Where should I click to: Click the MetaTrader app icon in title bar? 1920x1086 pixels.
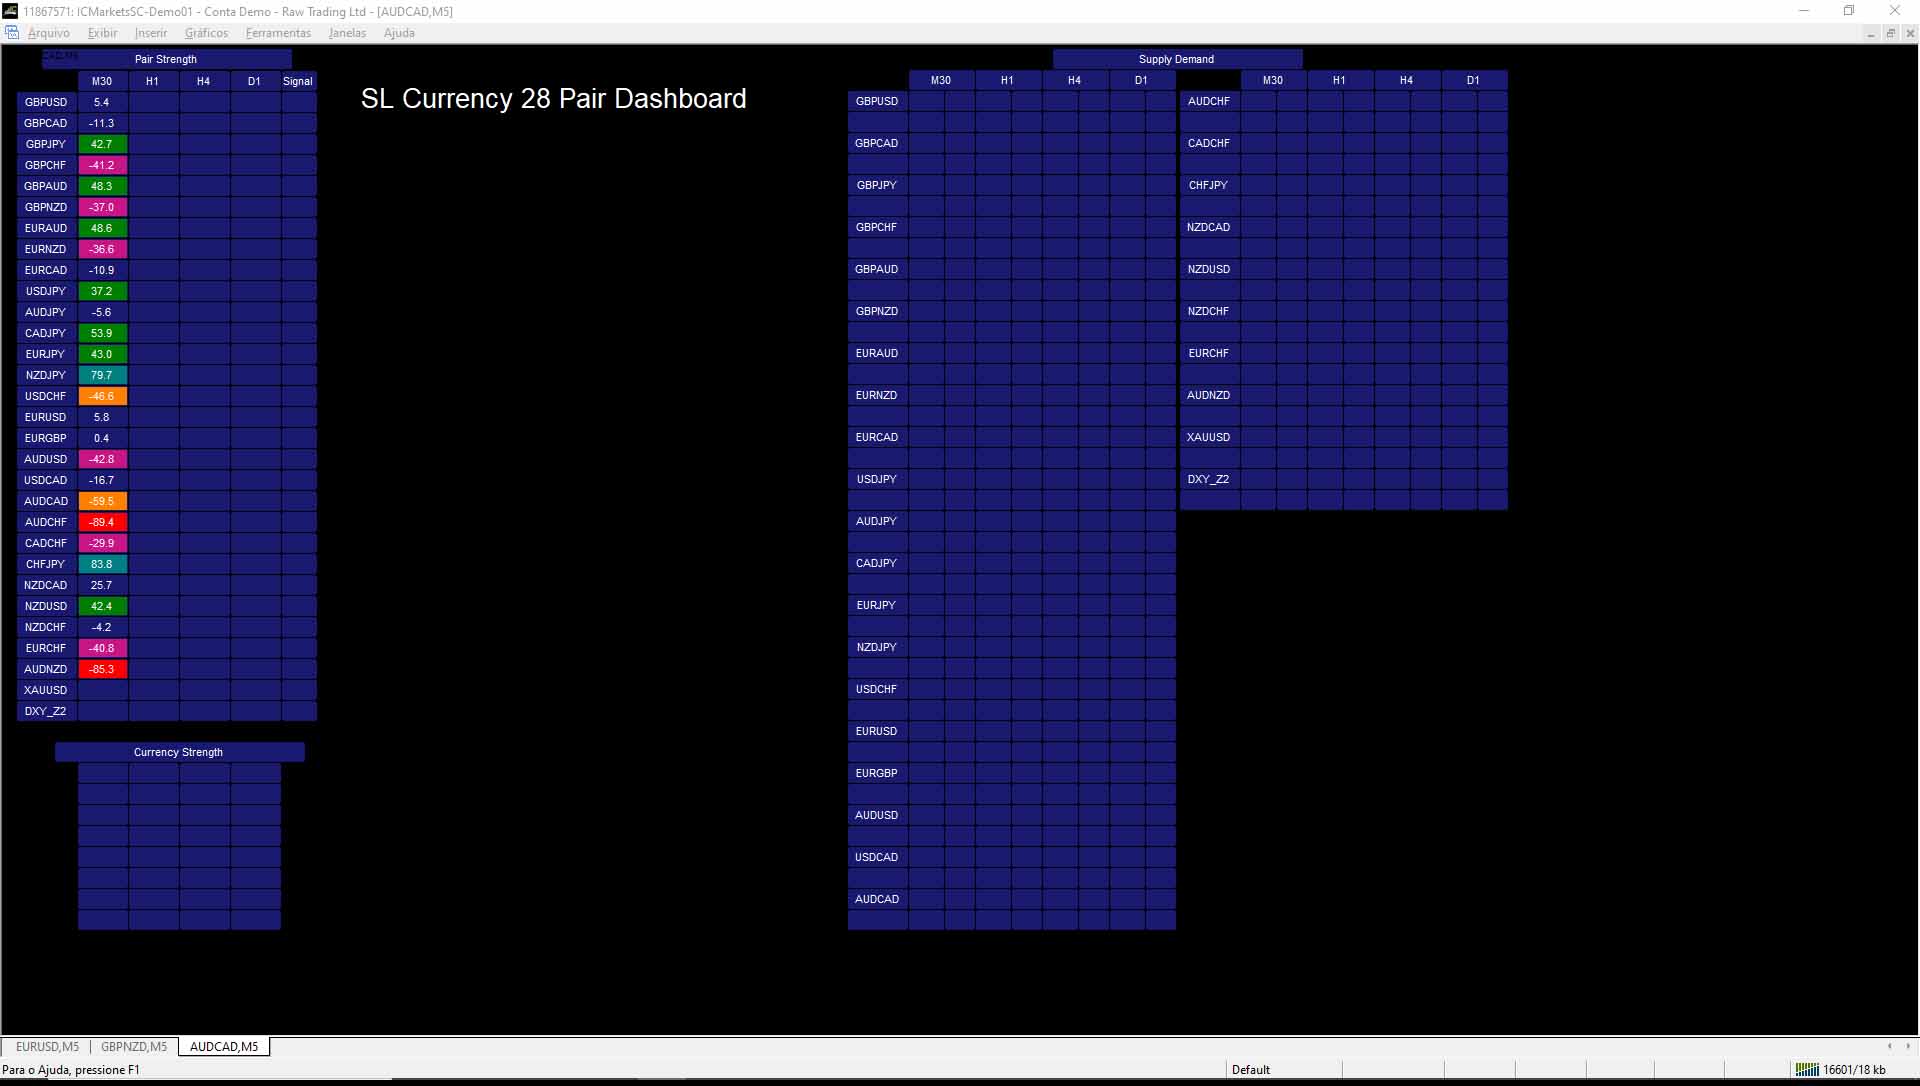10,11
